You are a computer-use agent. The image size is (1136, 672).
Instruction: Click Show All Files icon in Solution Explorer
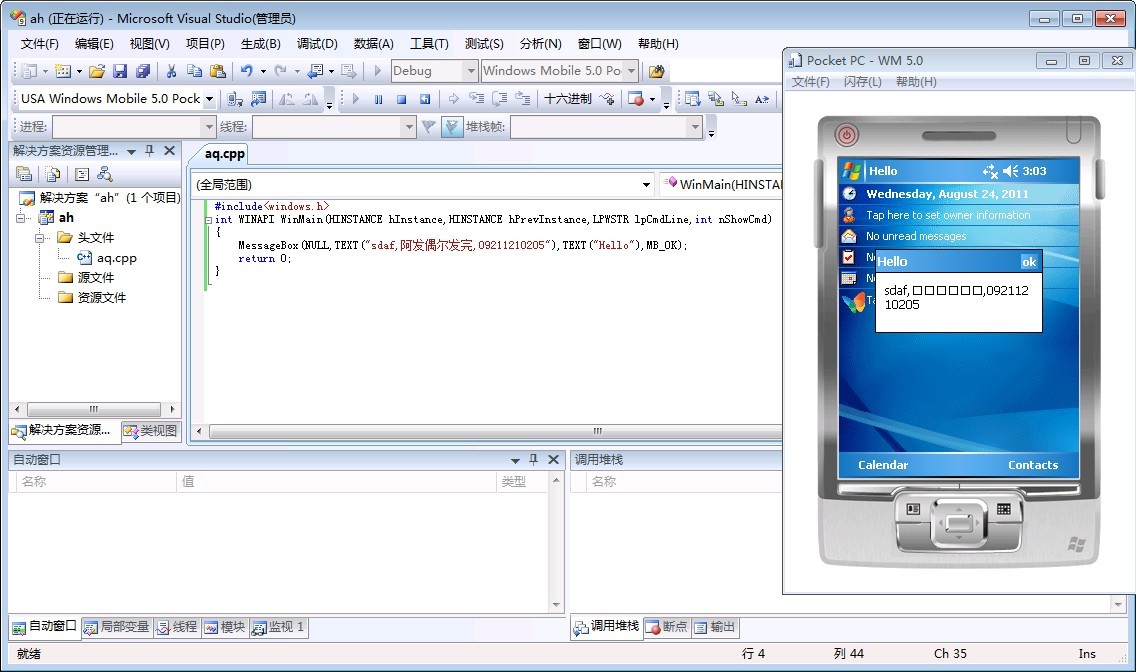[53, 174]
